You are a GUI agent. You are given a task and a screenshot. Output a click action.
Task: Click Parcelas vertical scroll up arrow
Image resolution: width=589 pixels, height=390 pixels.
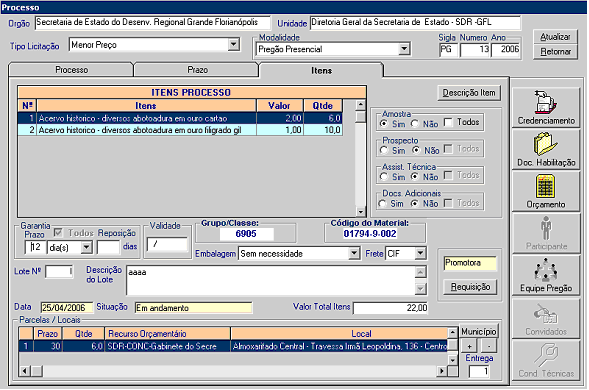click(453, 332)
